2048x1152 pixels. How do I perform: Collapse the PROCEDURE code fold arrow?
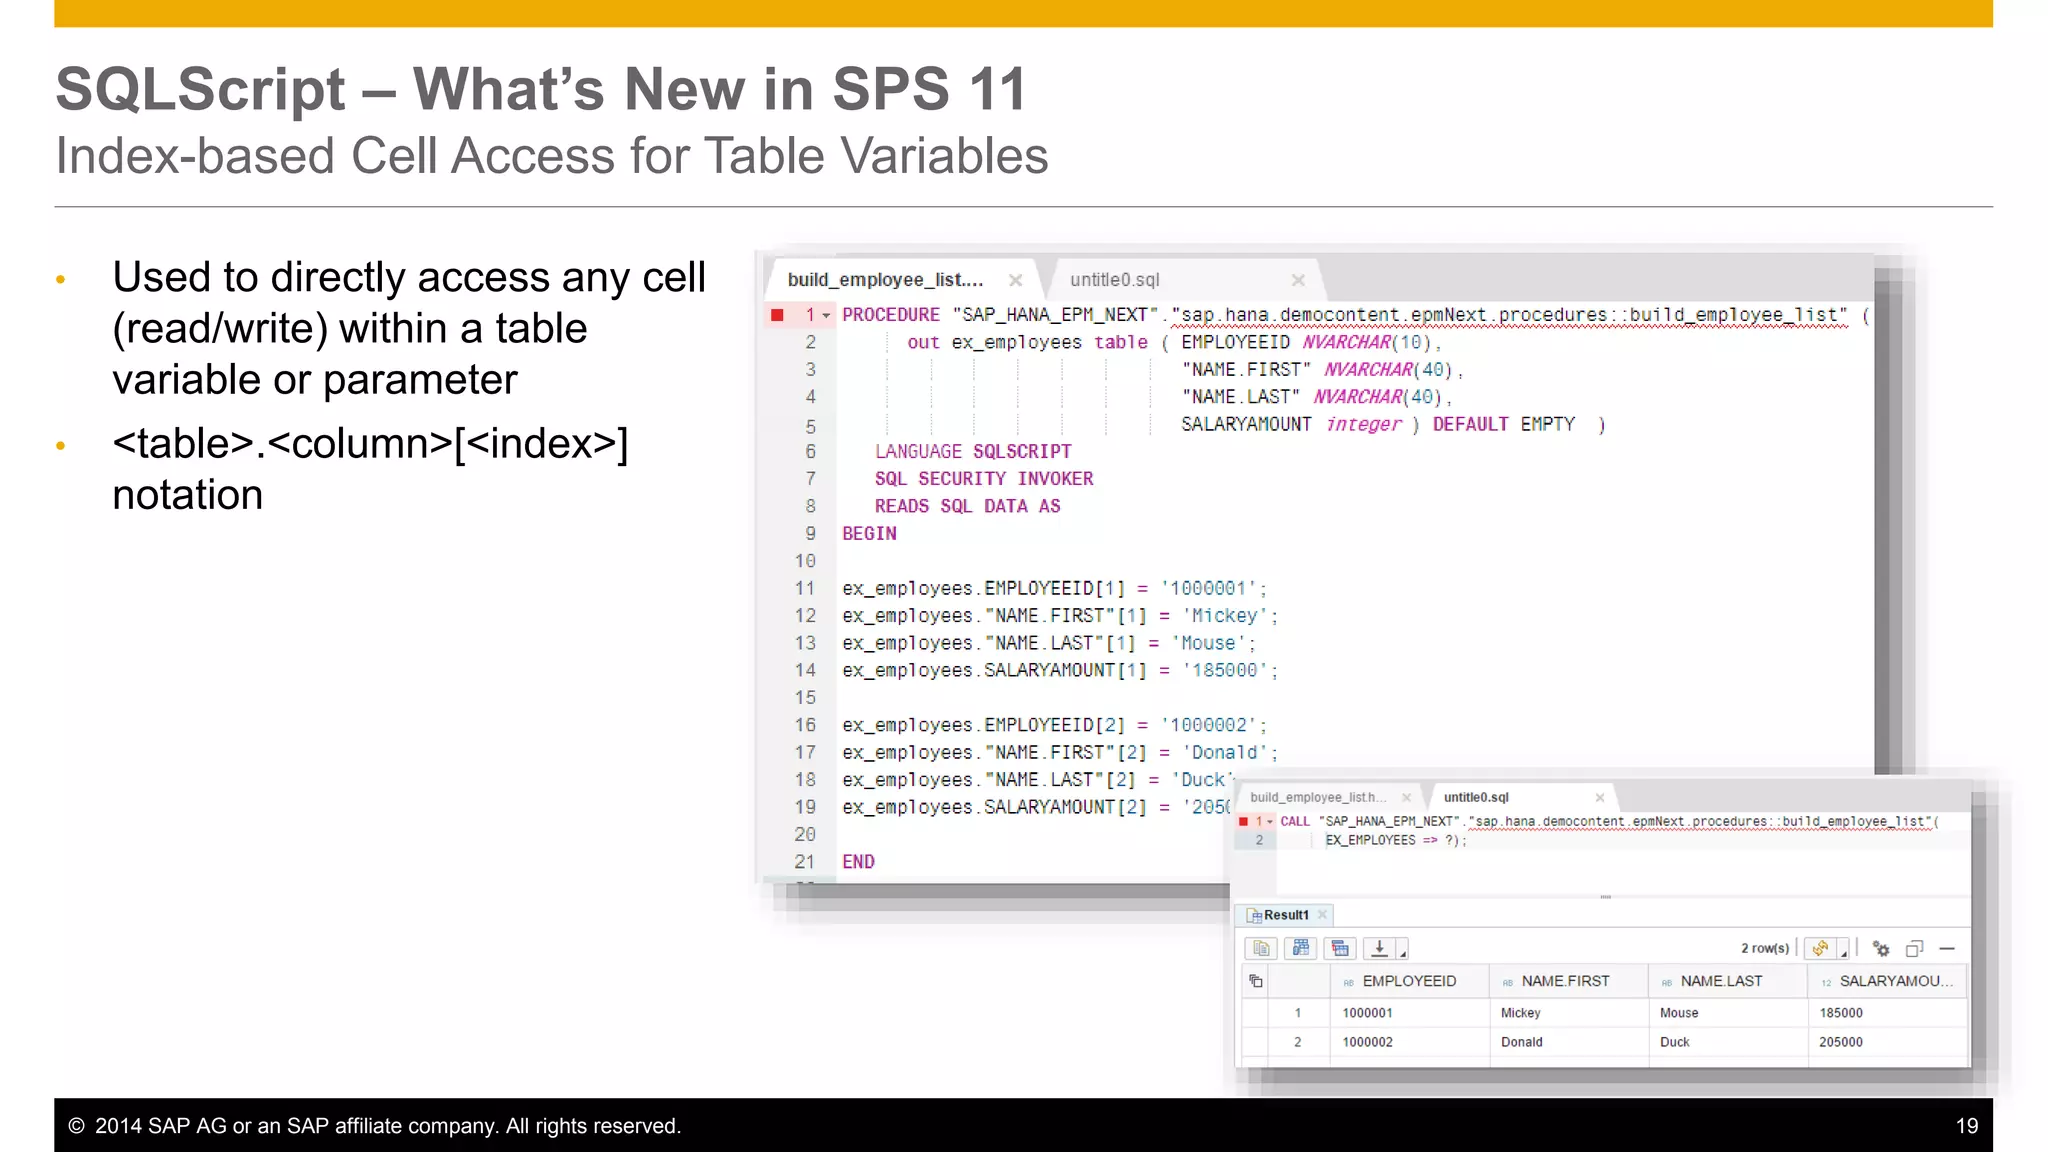(826, 316)
